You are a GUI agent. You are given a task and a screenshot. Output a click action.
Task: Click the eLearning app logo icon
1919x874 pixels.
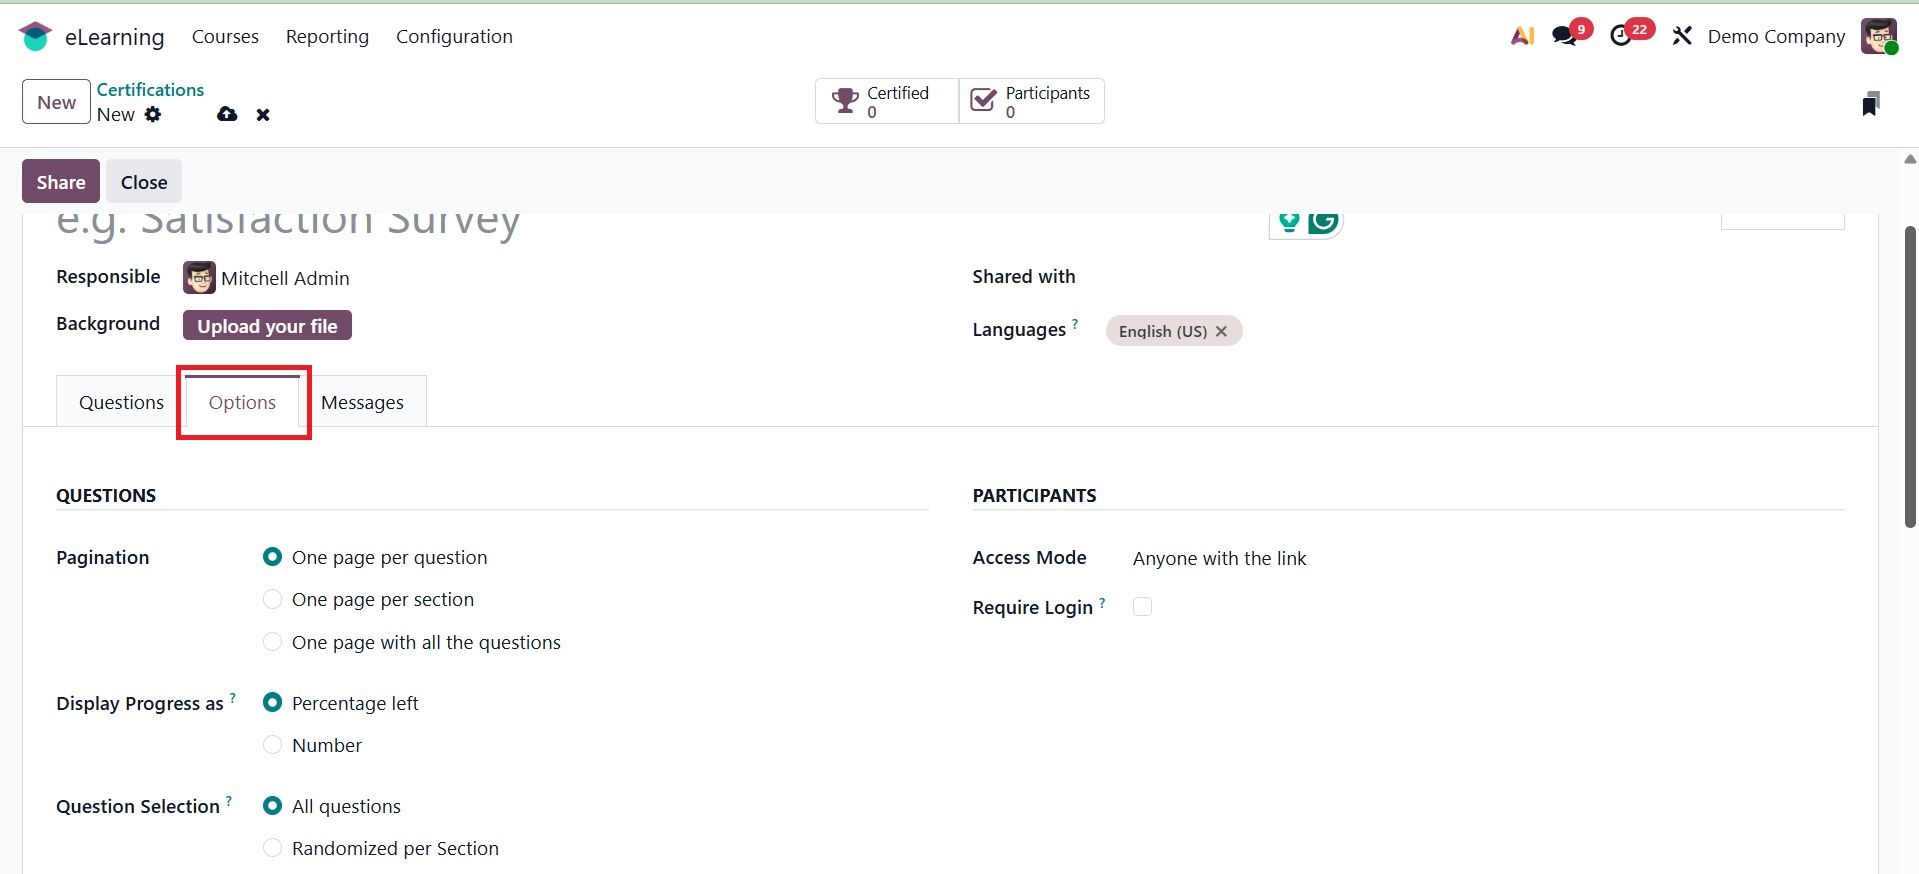[x=35, y=37]
